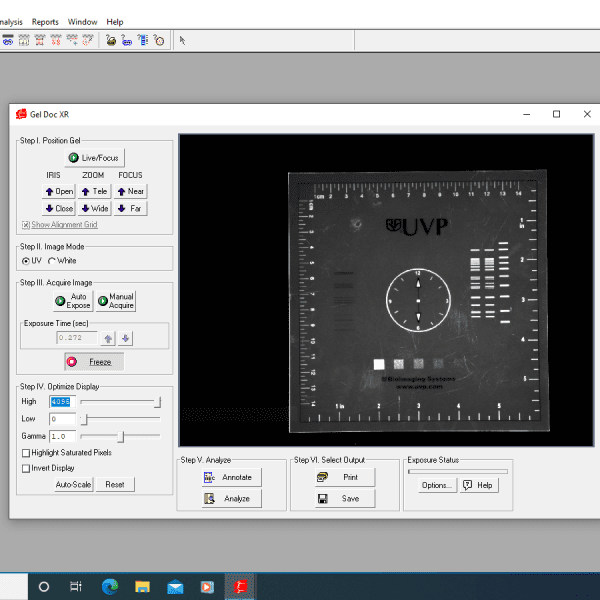Viewport: 600px width, 600px height.
Task: Click the dark bar with blue band toolbar icon
Action: tap(8, 40)
